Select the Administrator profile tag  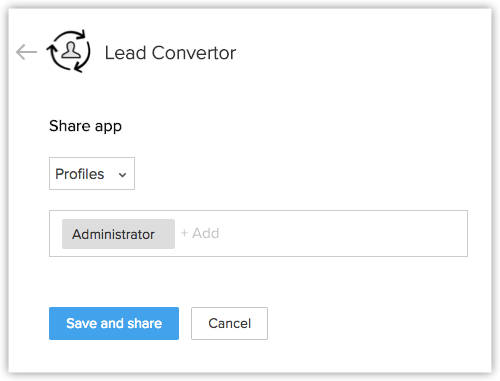click(118, 234)
